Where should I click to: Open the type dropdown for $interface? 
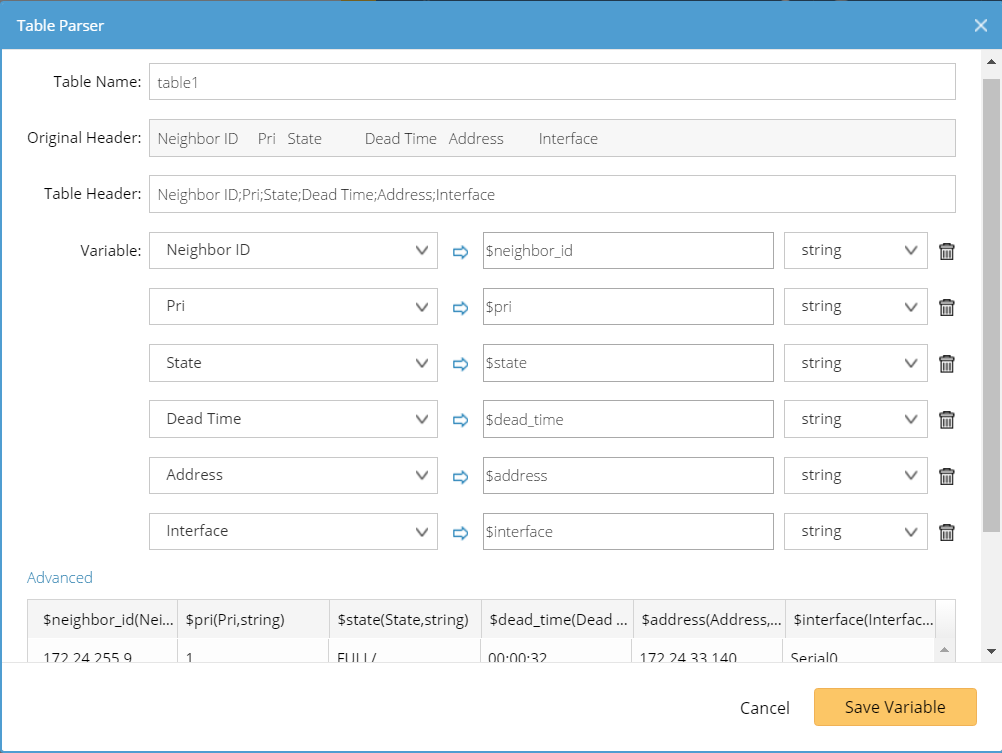[x=855, y=531]
